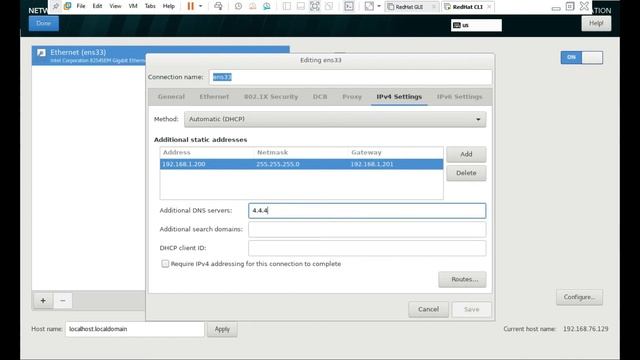Image resolution: width=640 pixels, height=360 pixels.
Task: Open the Help menu
Action: pyautogui.click(x=169, y=6)
